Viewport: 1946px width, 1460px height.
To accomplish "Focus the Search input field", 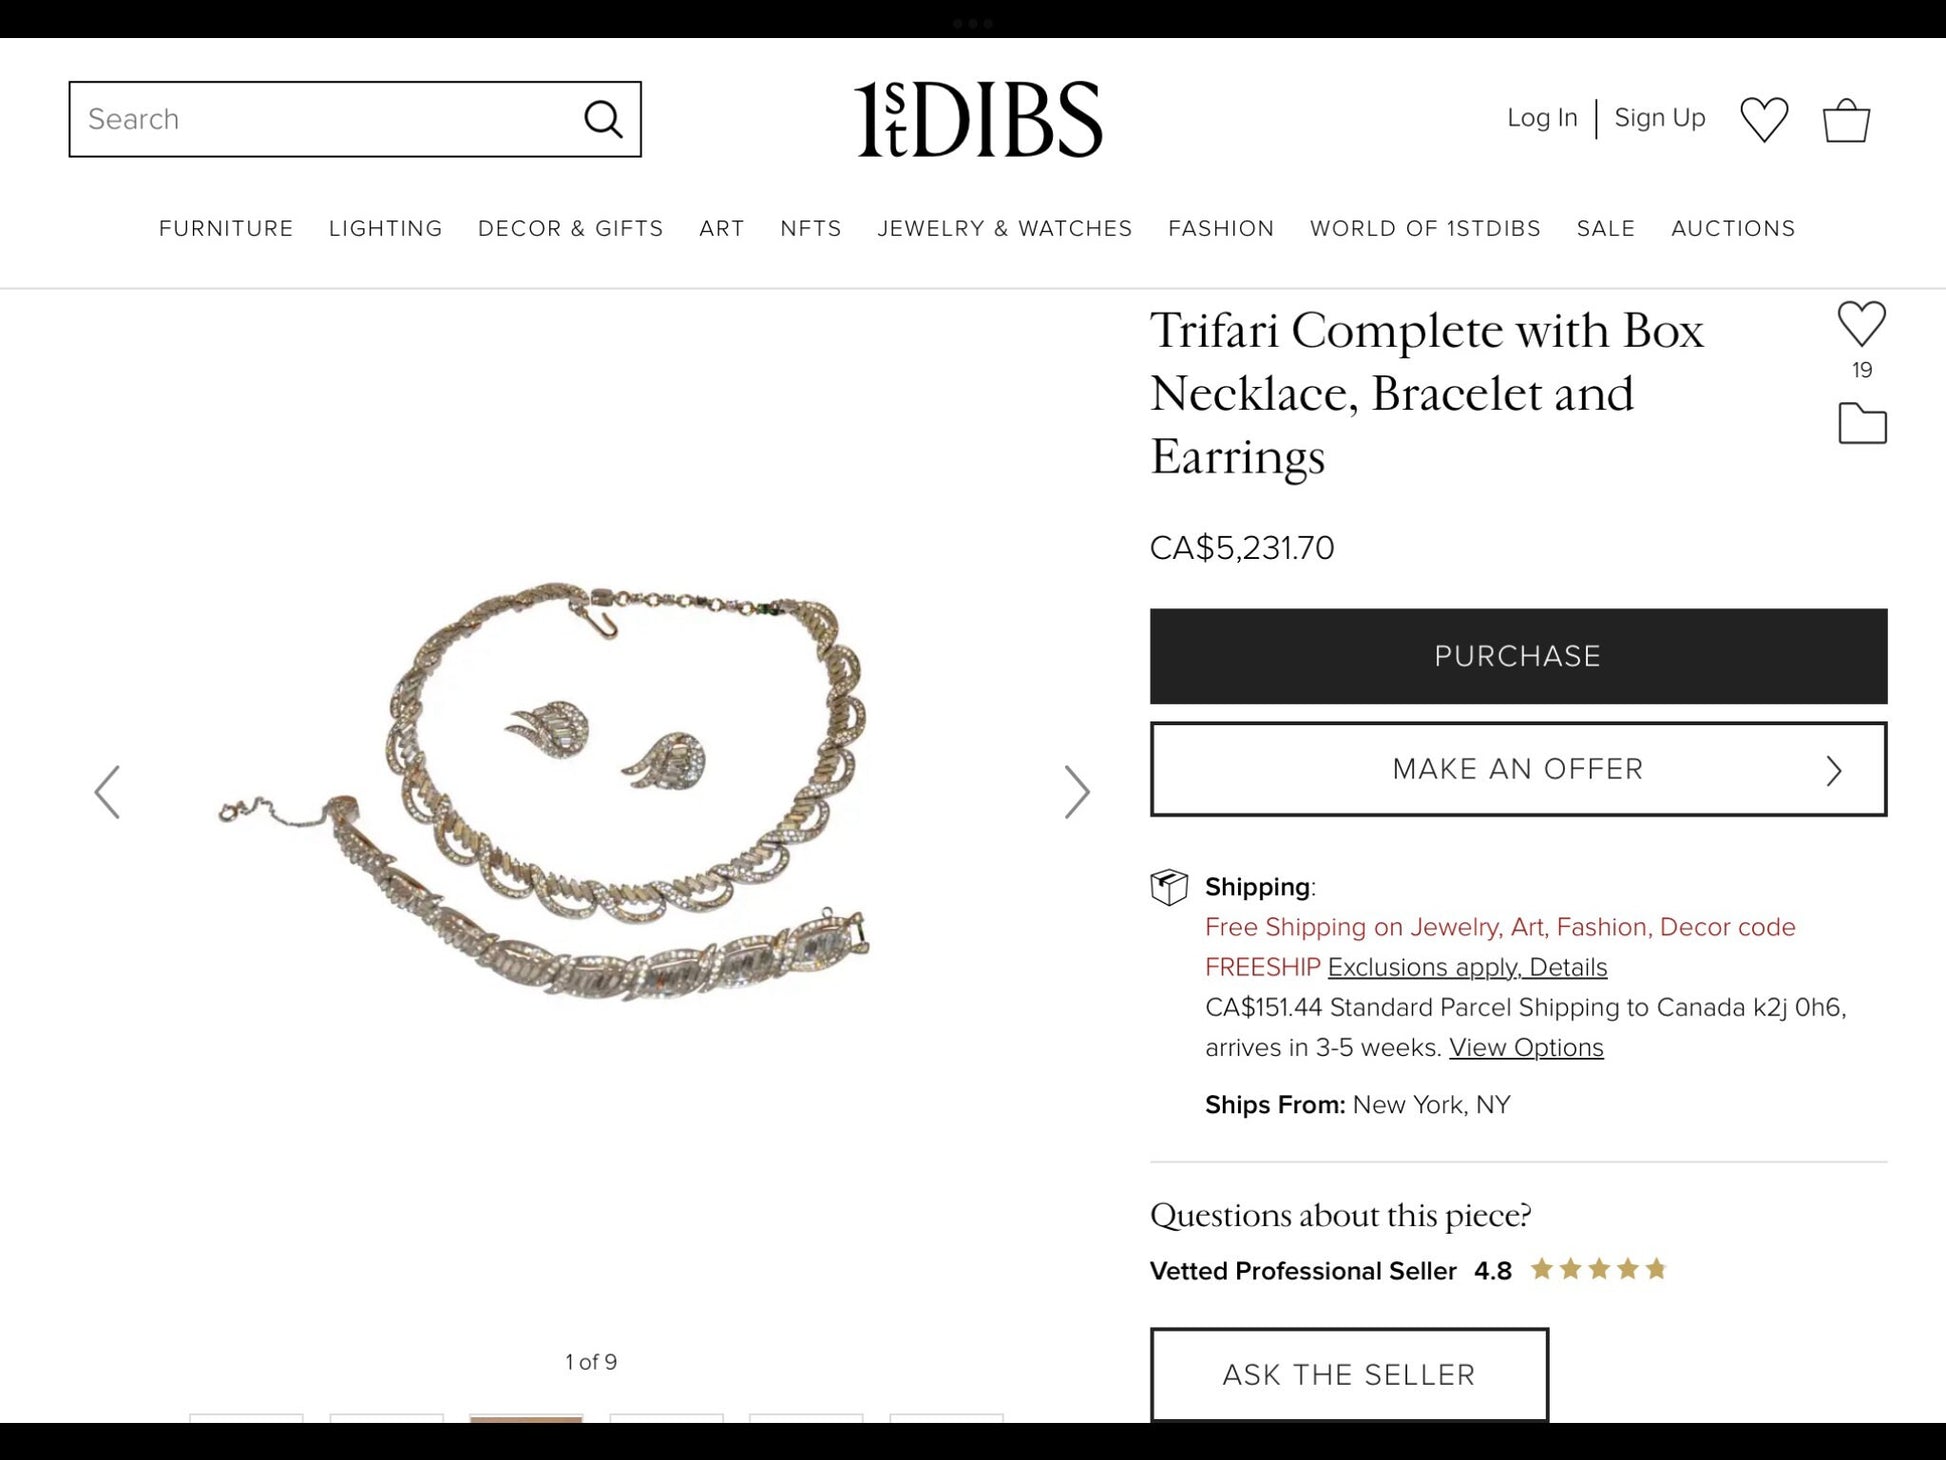I will 325,119.
